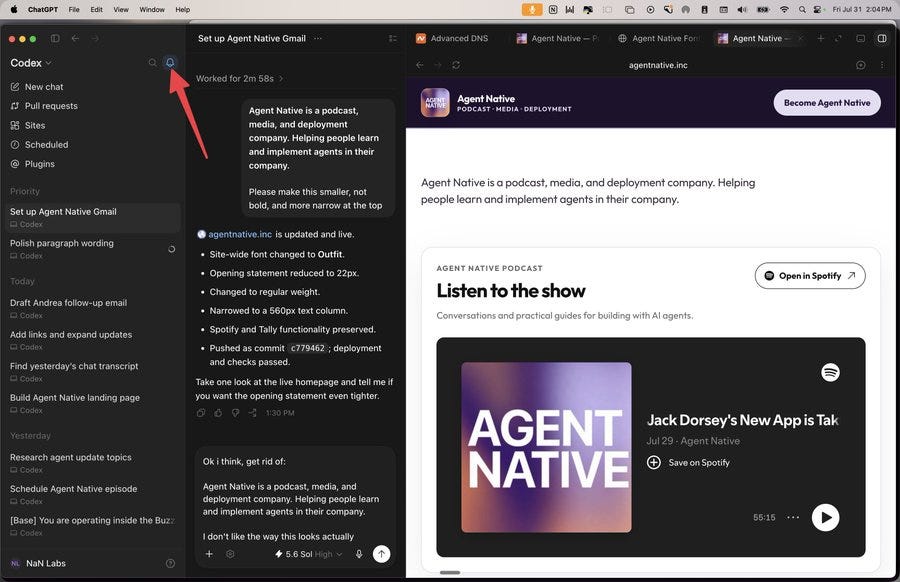Expand 'Worked for 2m 58s' details
The width and height of the screenshot is (900, 582).
239,79
